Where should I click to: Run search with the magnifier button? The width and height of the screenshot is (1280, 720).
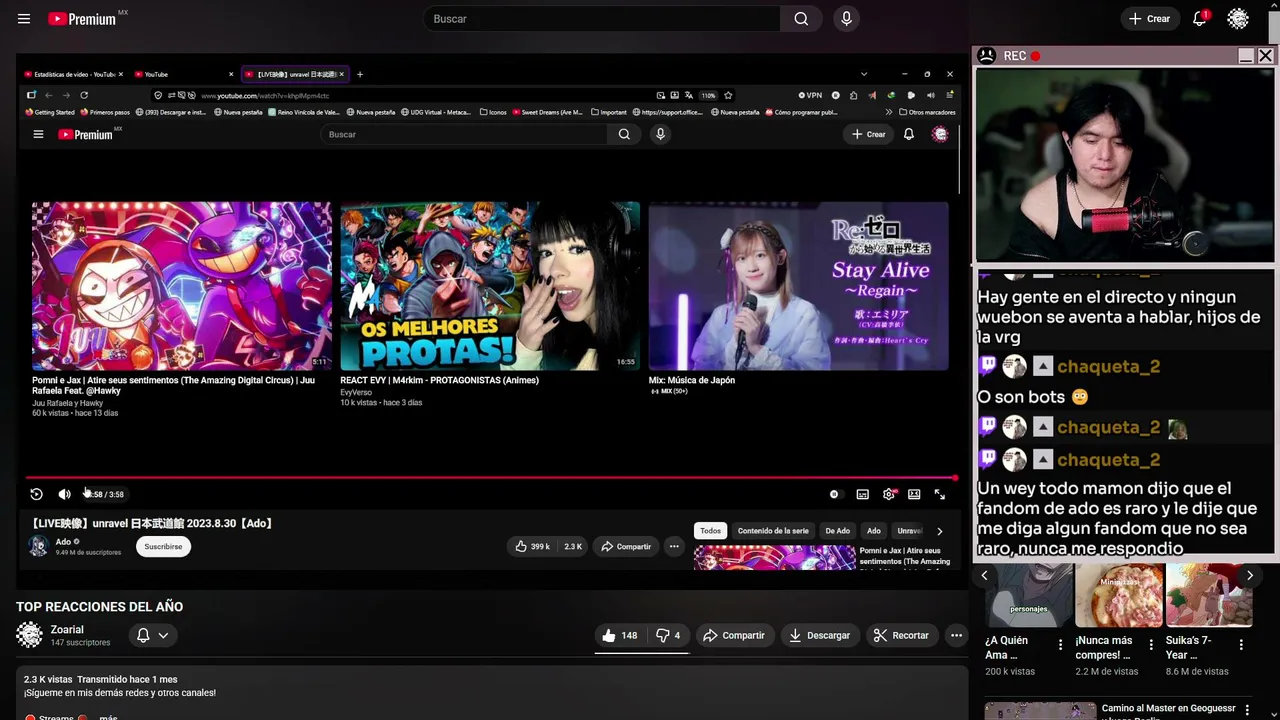[801, 19]
